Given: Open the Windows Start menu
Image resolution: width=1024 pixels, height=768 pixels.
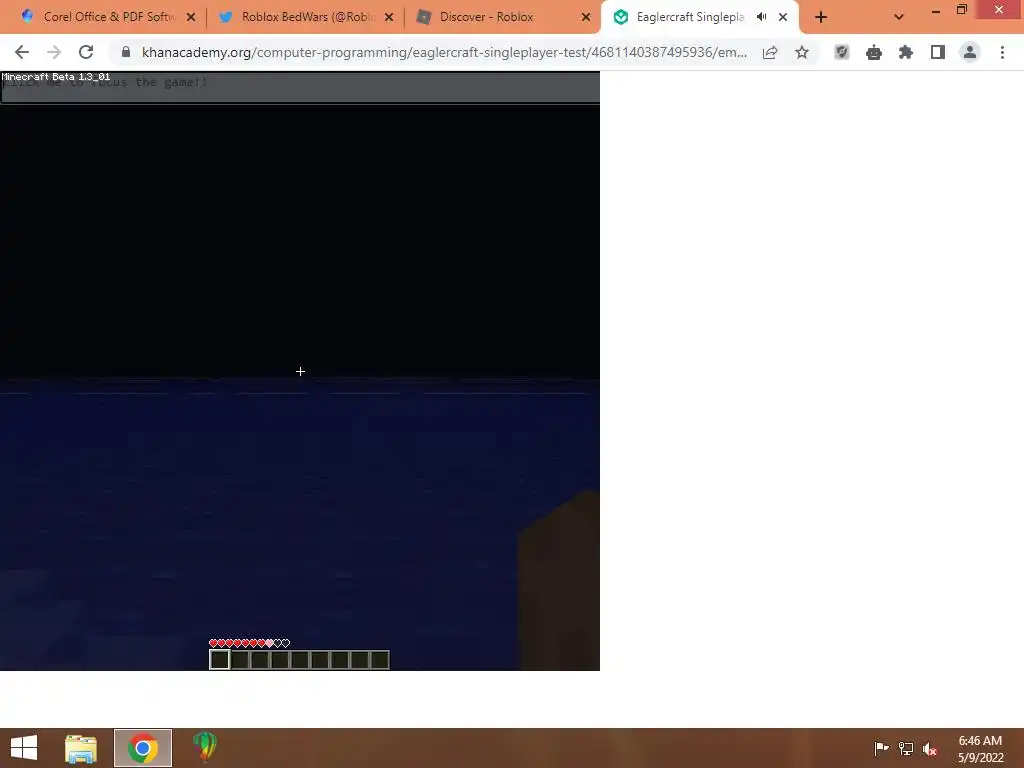Looking at the screenshot, I should [x=24, y=748].
